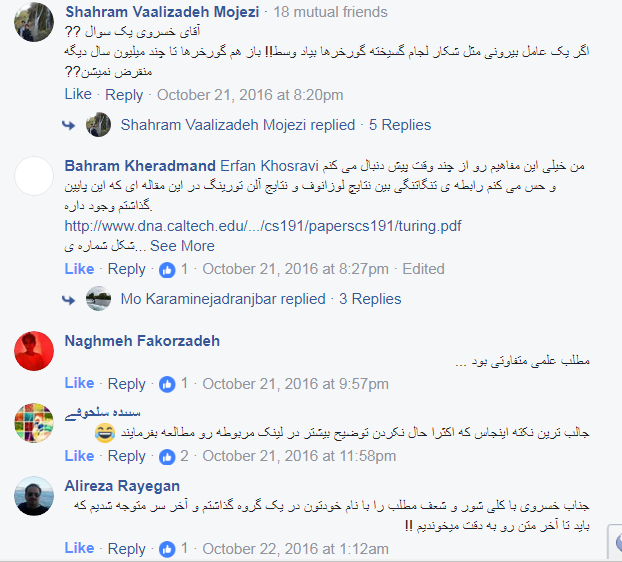Image resolution: width=622 pixels, height=562 pixels.
Task: Open Naghmeh Fakorzadeh's red avatar
Action: coord(34,351)
